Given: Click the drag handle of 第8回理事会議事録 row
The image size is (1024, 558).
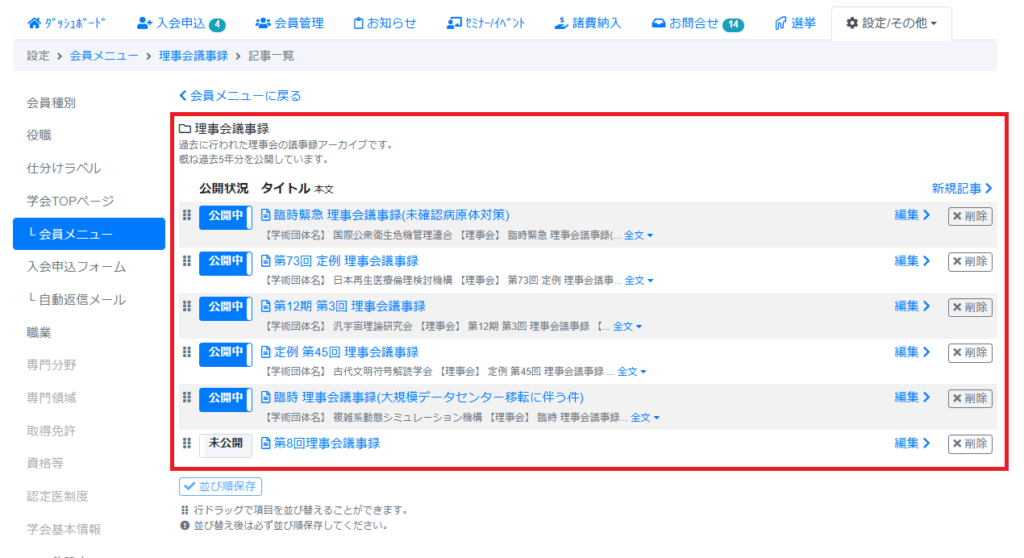Looking at the screenshot, I should (x=186, y=443).
